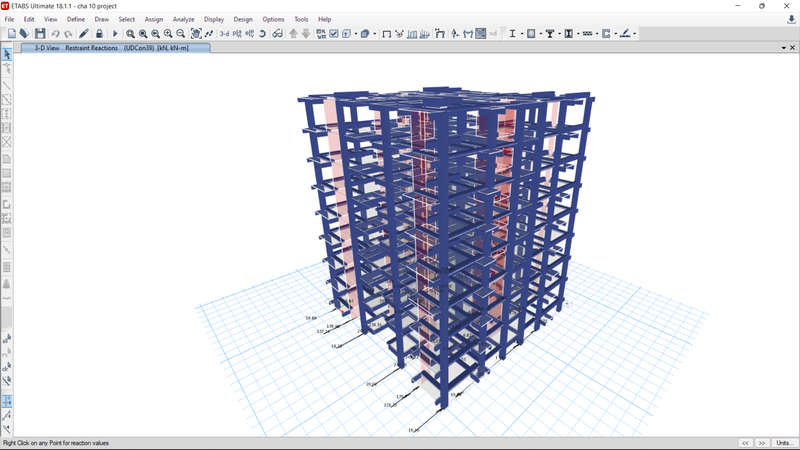Set the default 3-d view
The height and width of the screenshot is (450, 800).
224,34
